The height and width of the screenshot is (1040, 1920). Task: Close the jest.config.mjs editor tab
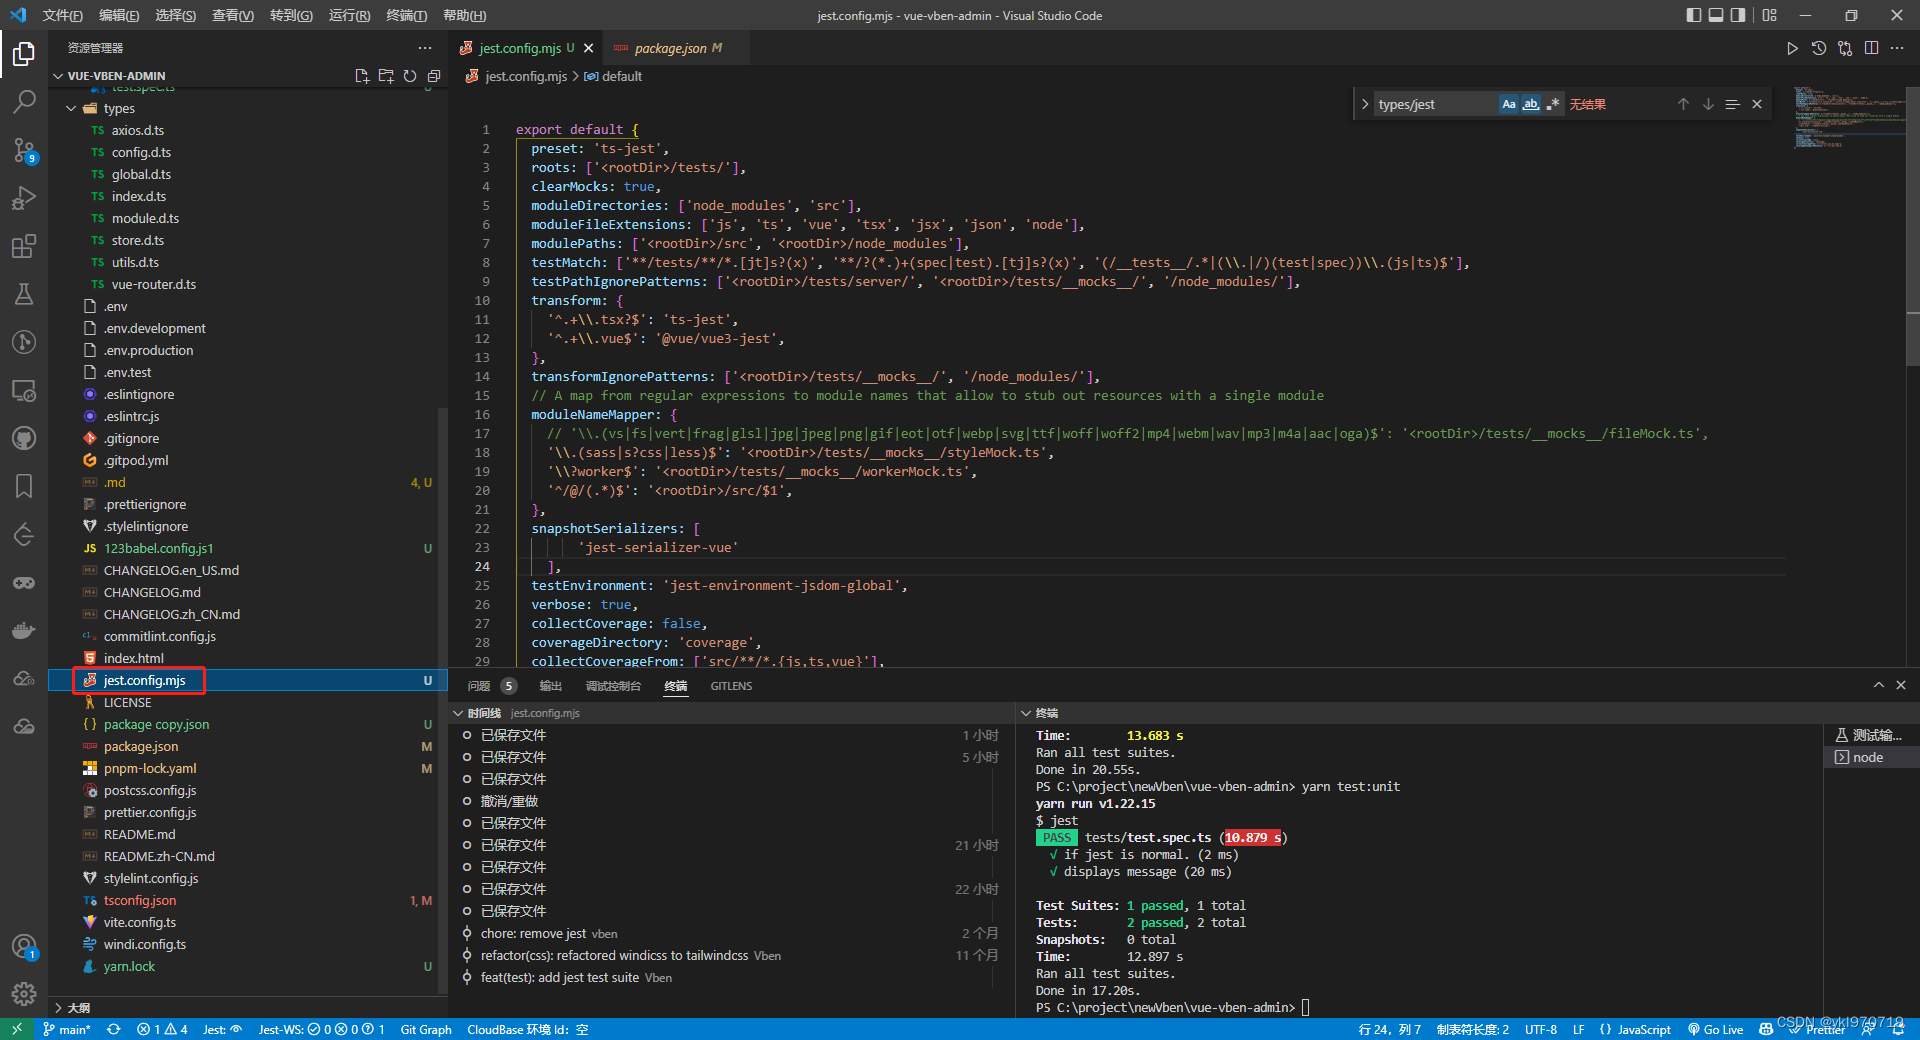(588, 48)
